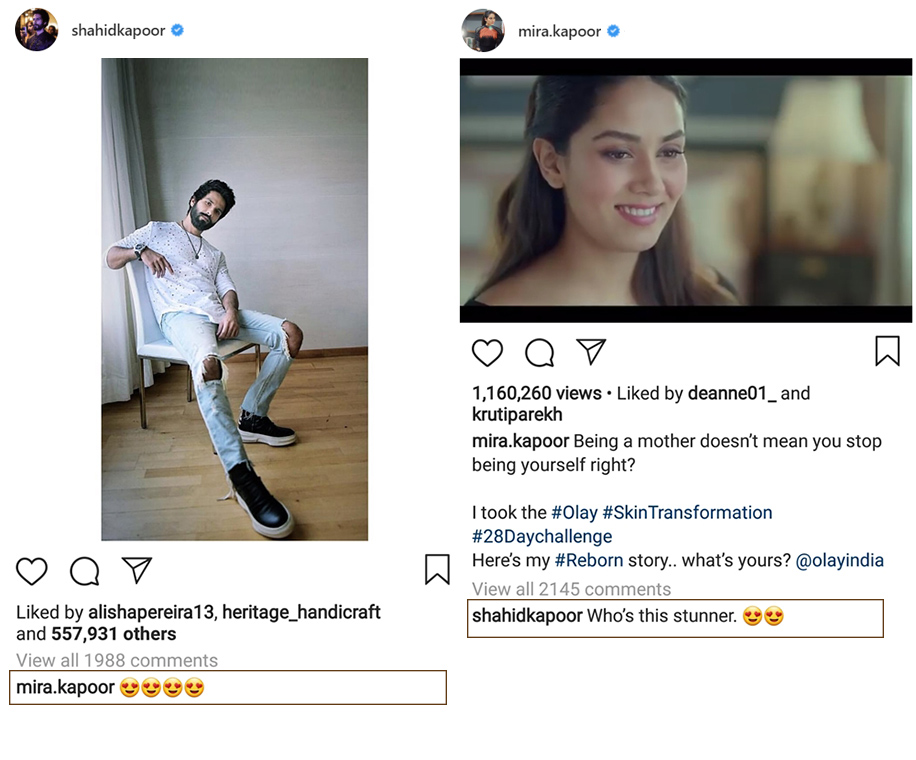Follow the #28Daychallenge hashtag link

(542, 537)
